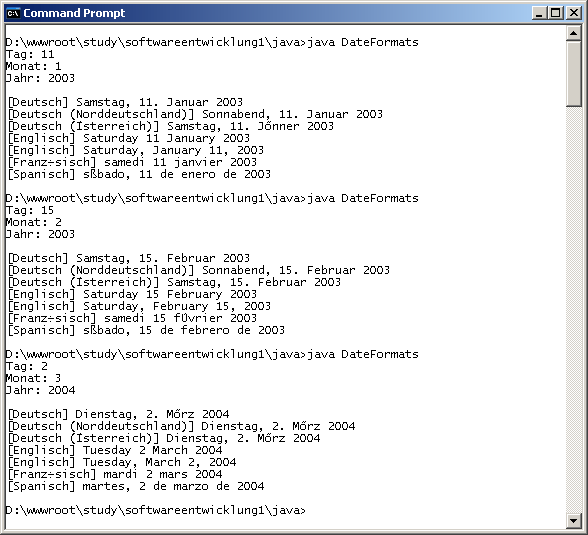The width and height of the screenshot is (588, 535).
Task: Click the scroll up arrow
Action: coord(573,33)
